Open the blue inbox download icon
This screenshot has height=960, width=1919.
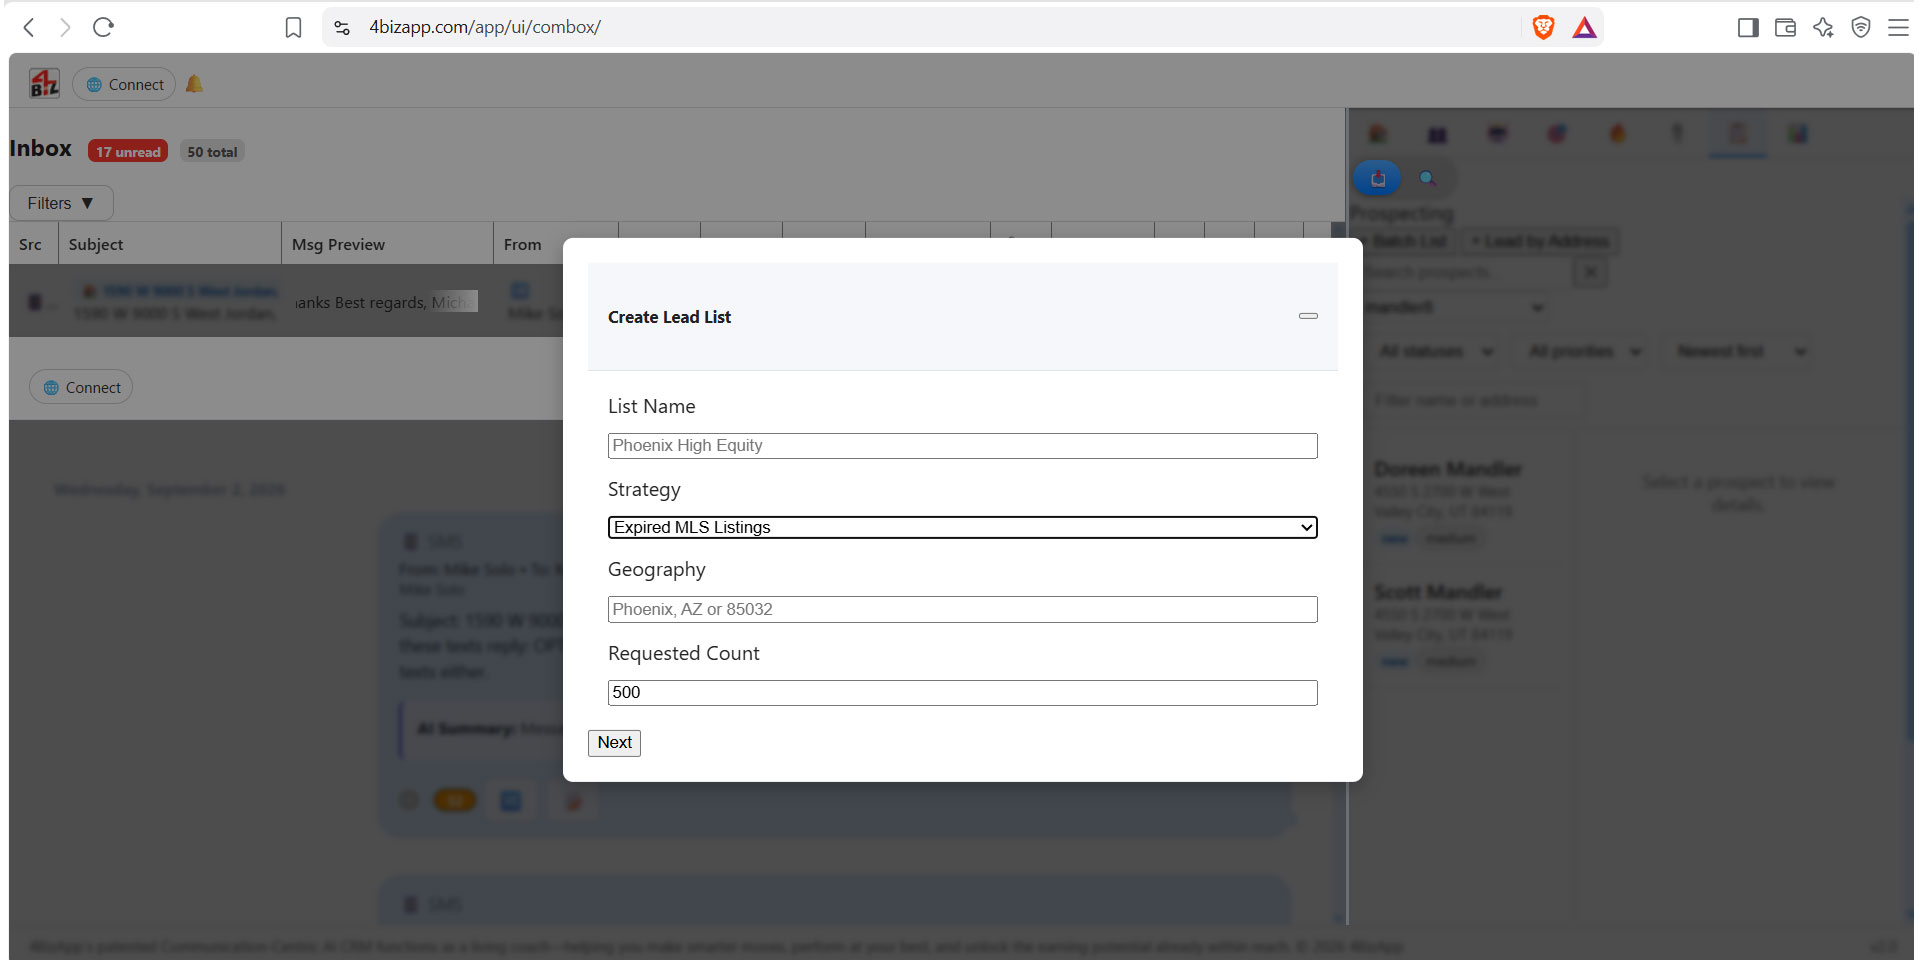pyautogui.click(x=1377, y=178)
